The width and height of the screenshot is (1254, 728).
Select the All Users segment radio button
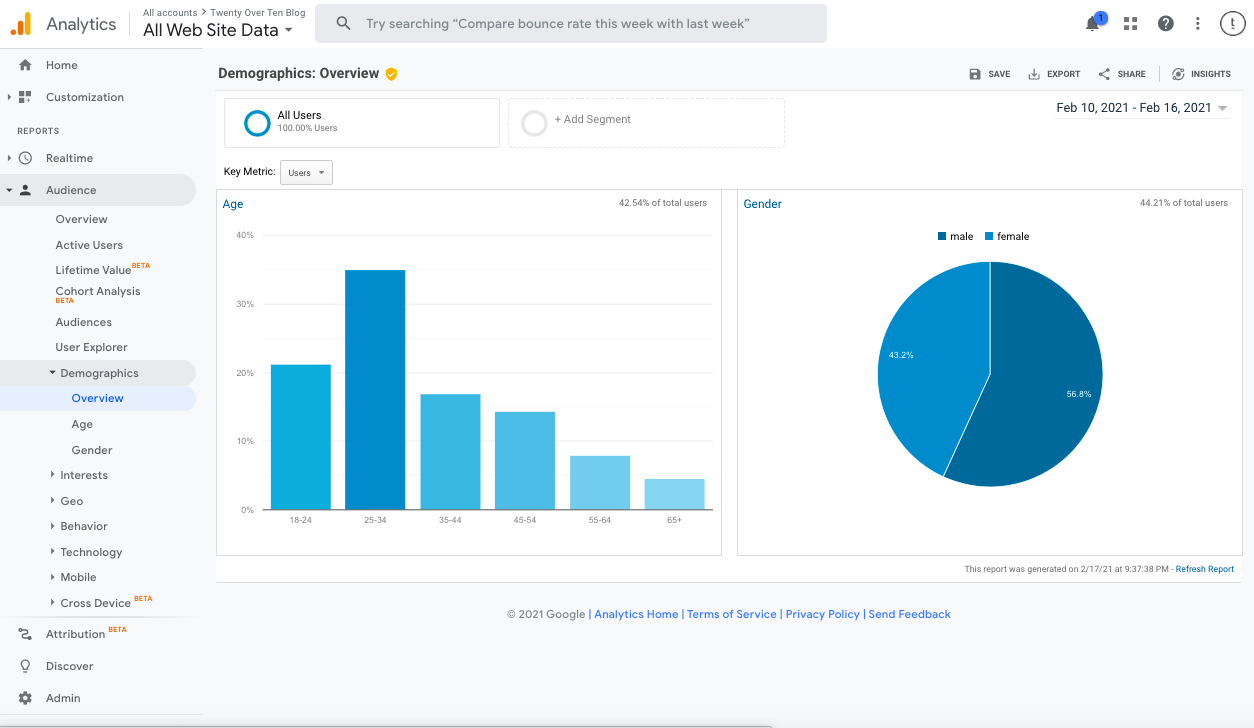(257, 122)
